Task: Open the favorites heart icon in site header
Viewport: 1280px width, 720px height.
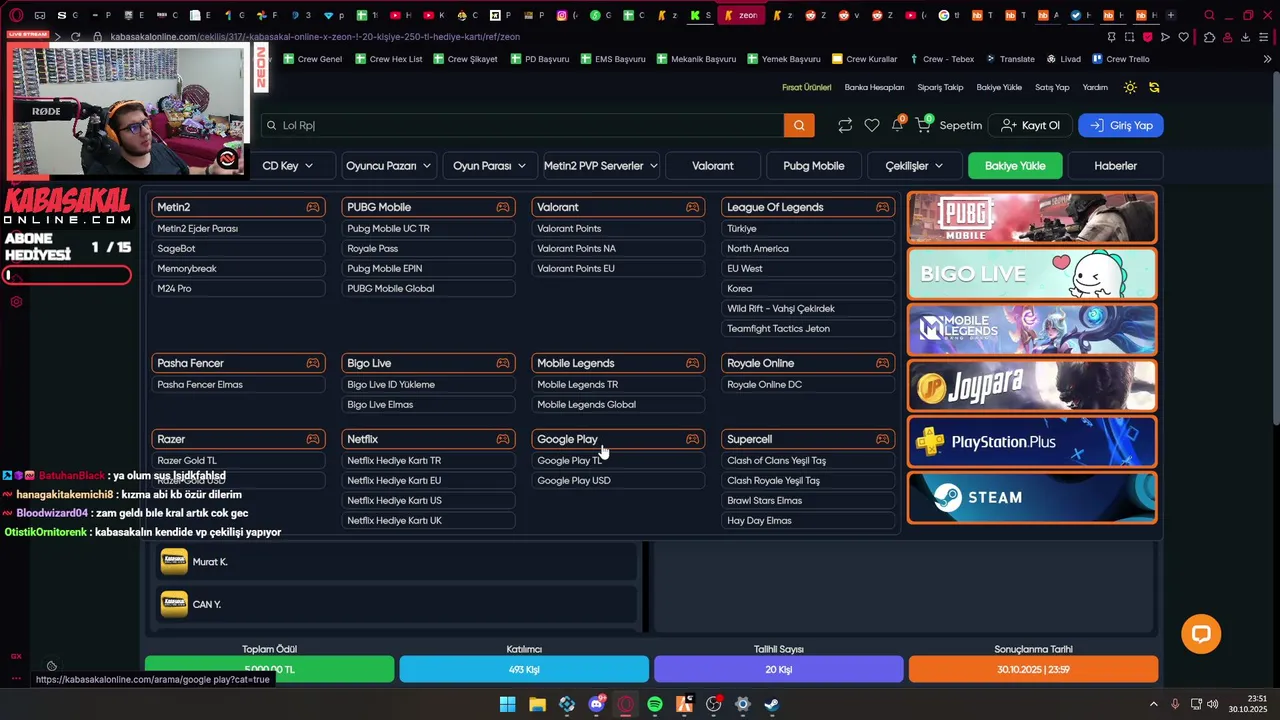Action: click(x=872, y=125)
